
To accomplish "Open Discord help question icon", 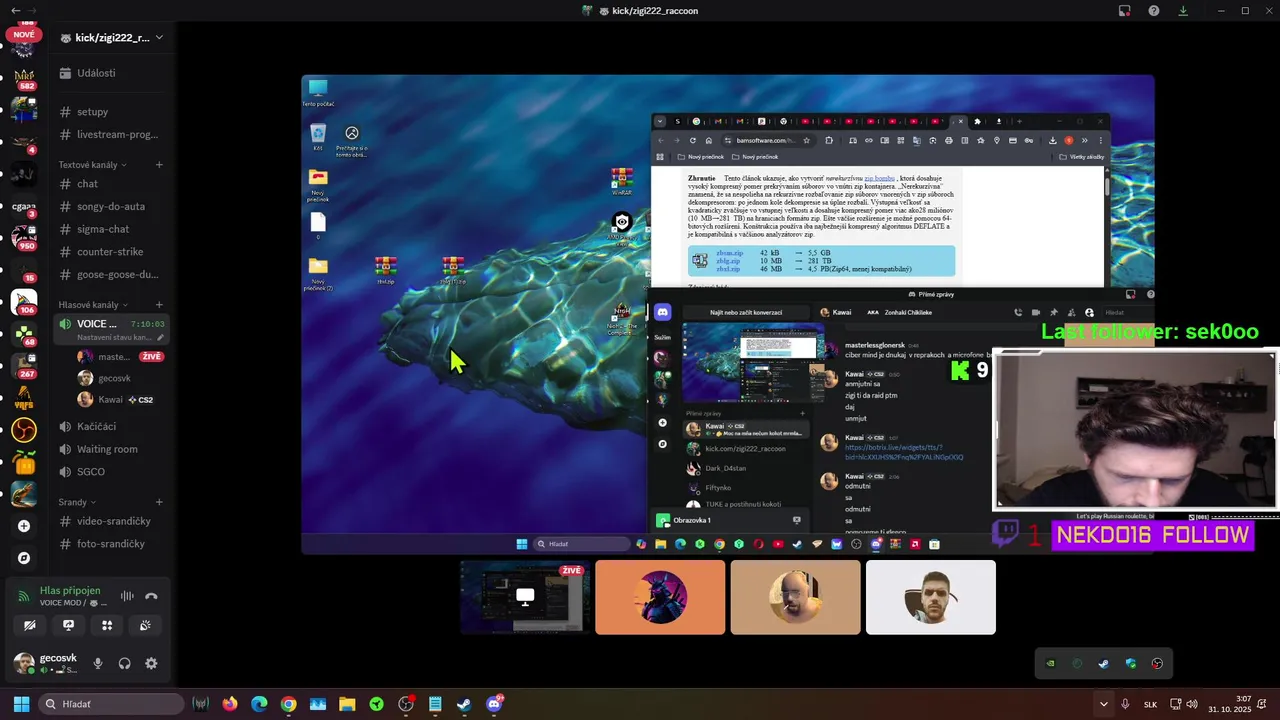I will coord(1154,11).
